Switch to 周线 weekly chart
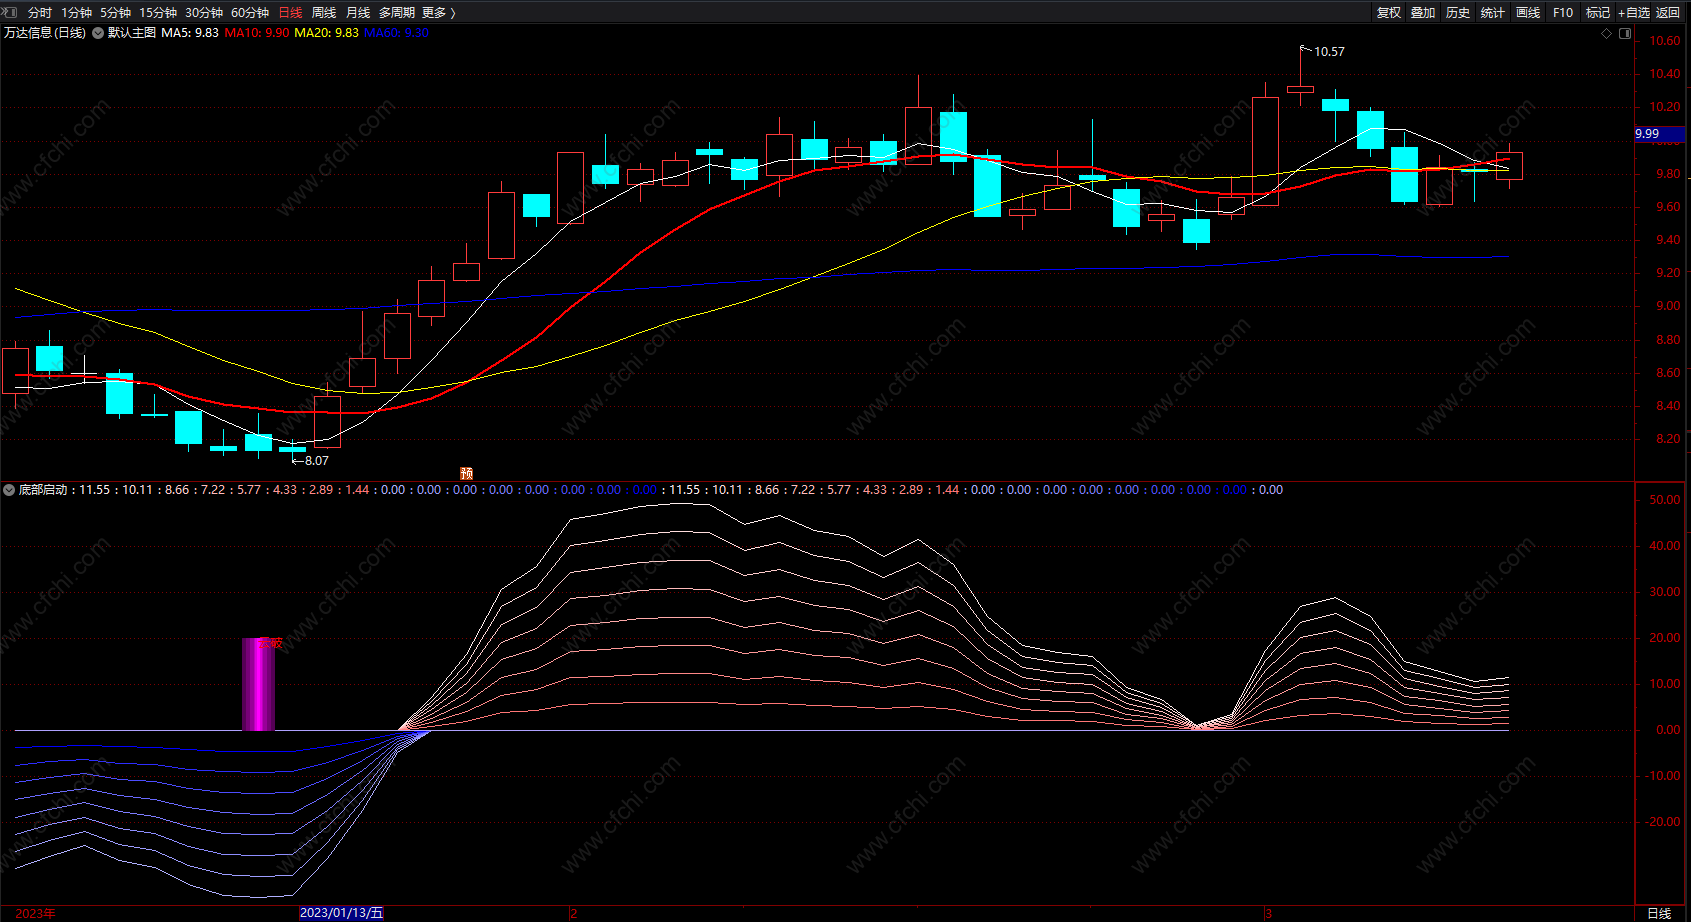Screen dimensions: 1691x922 (x=324, y=12)
